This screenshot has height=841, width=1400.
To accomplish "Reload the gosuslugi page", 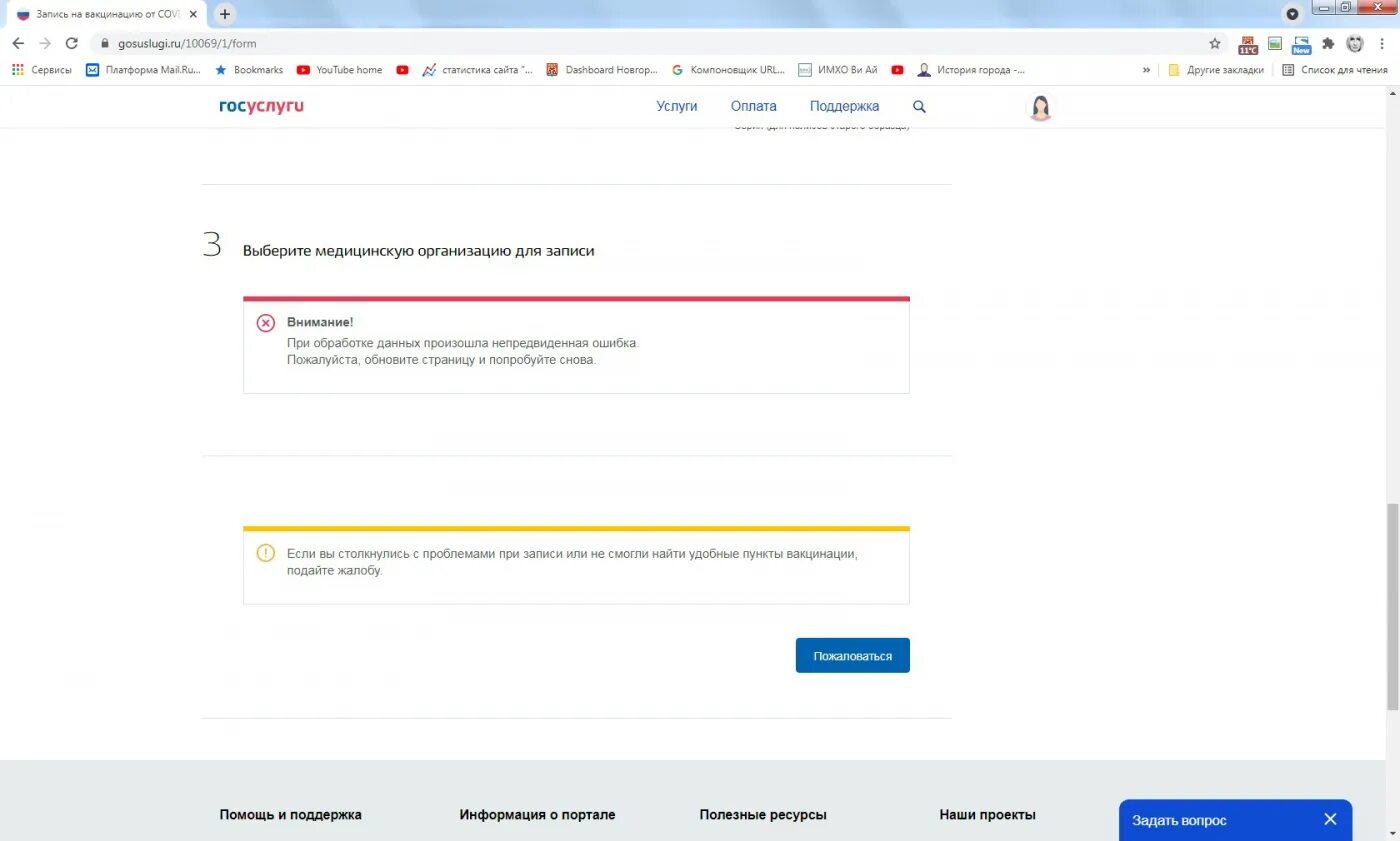I will (x=72, y=43).
